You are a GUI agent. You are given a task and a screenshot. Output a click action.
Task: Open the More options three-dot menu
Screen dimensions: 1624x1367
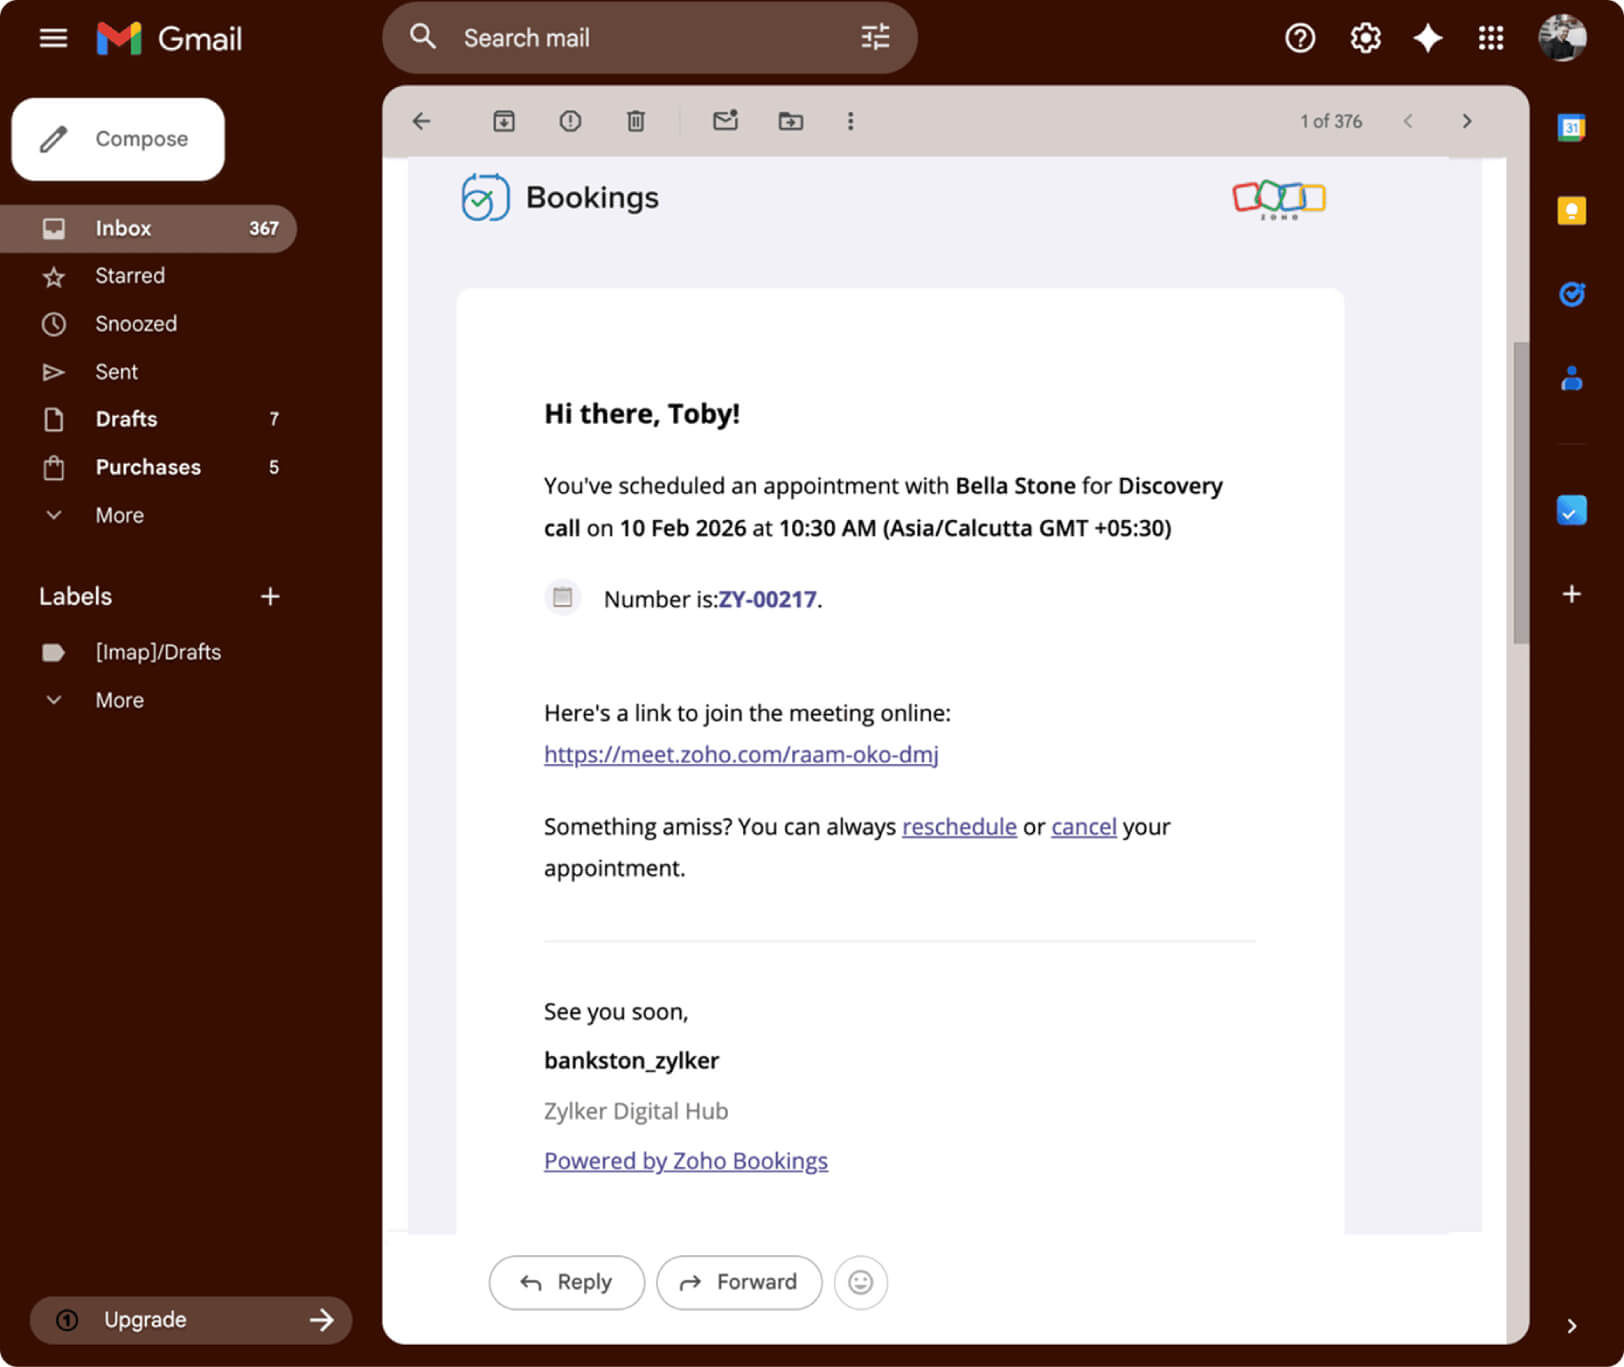(x=850, y=121)
